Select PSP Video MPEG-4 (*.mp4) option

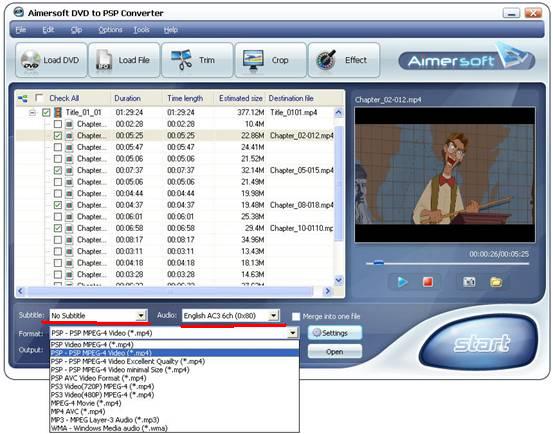174,344
